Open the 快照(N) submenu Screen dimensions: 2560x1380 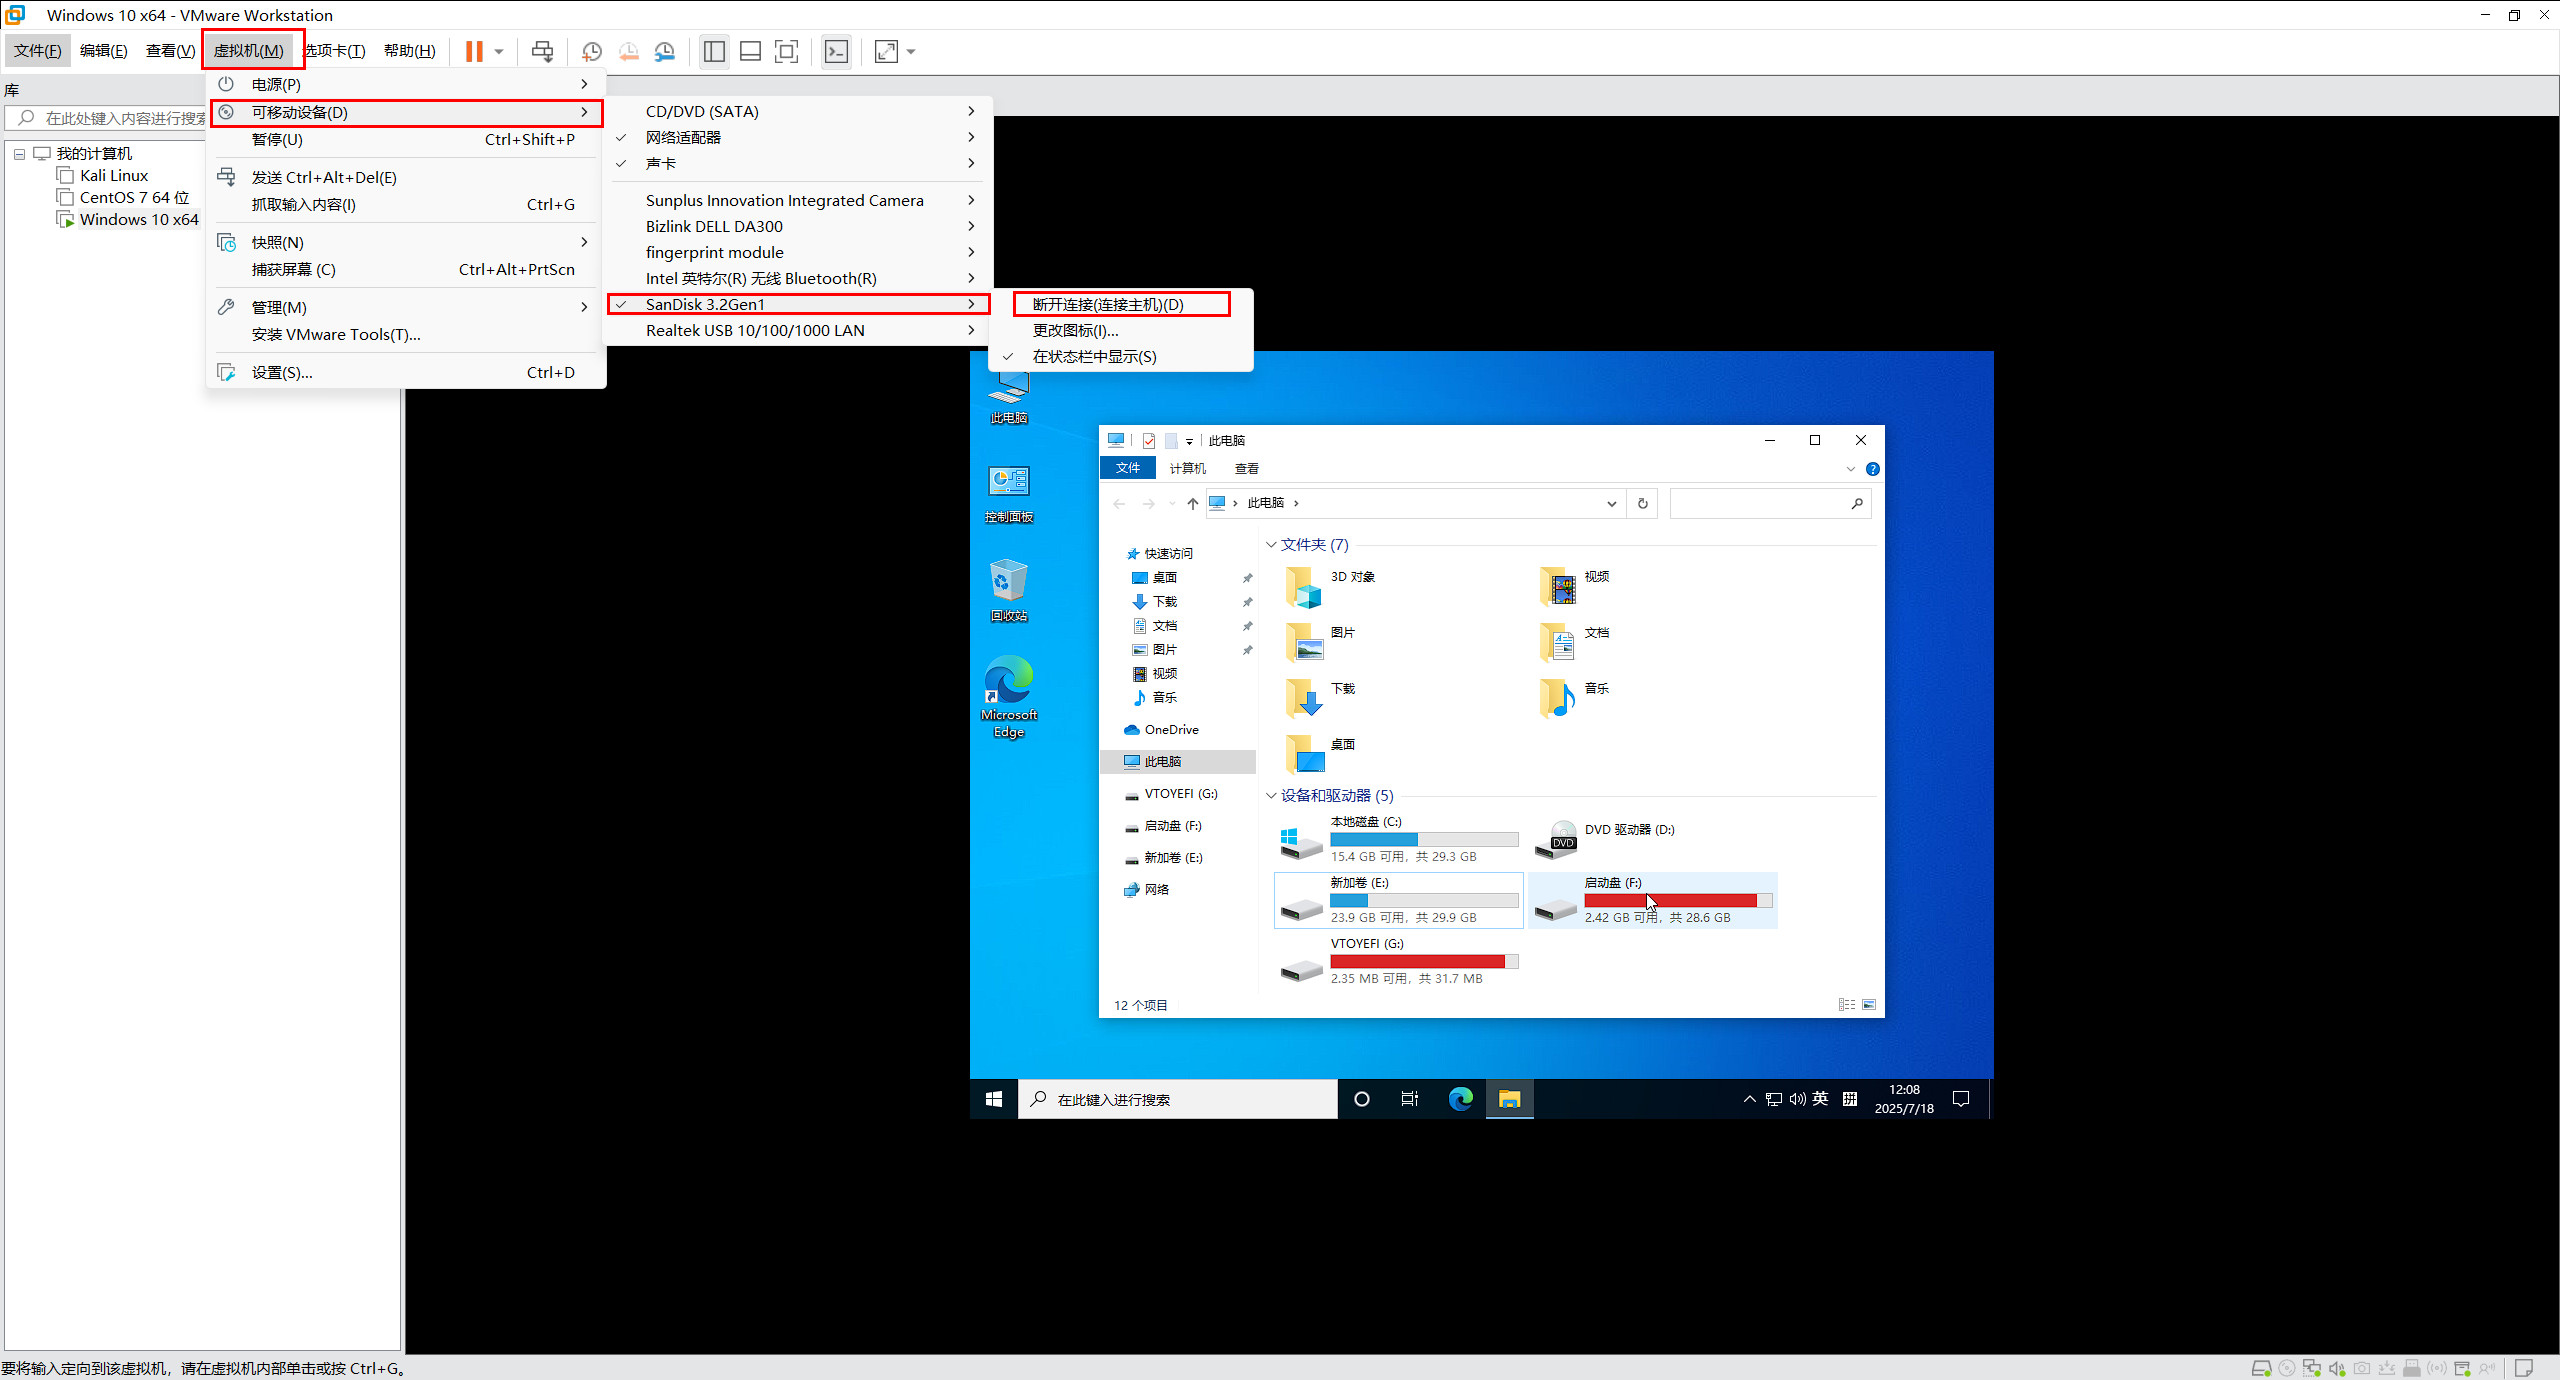pyautogui.click(x=278, y=243)
